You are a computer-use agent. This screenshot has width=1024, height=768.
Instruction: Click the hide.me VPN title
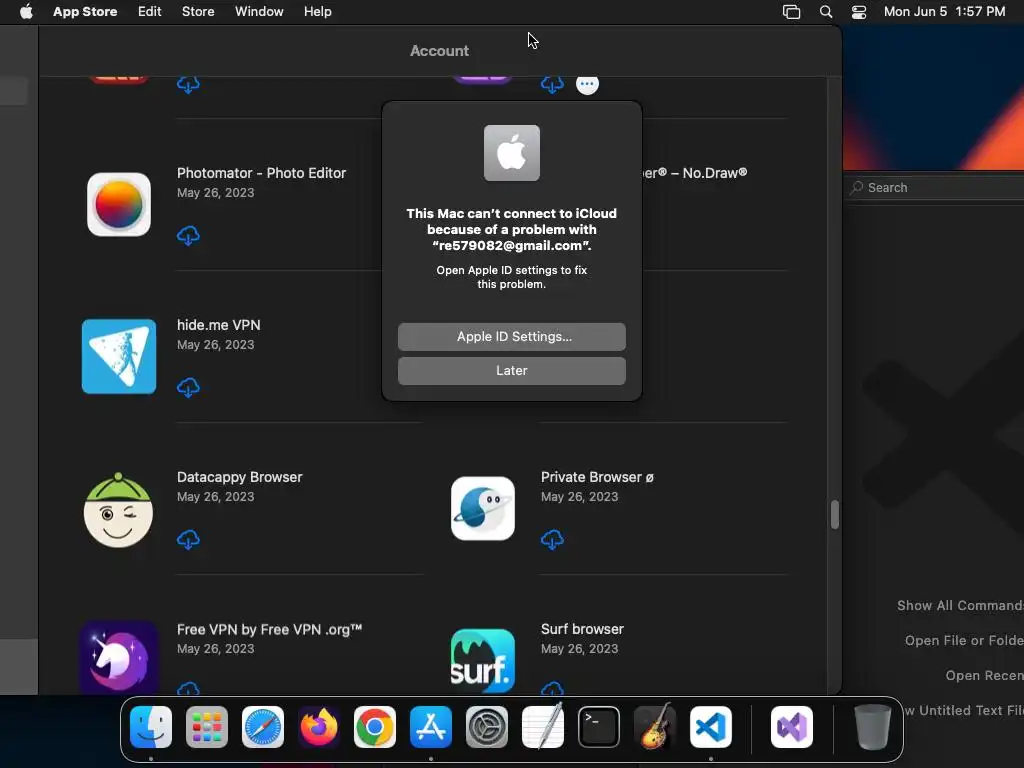219,325
